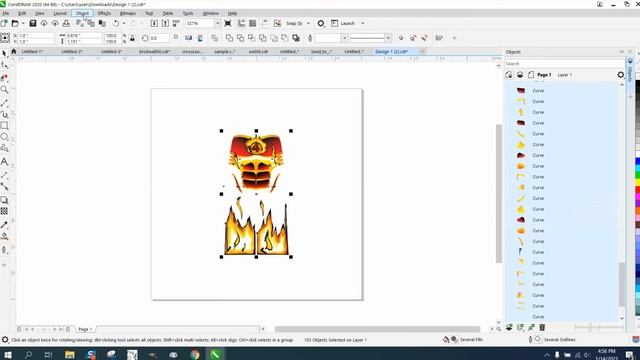
Task: Click the New document icon
Action: (4, 23)
